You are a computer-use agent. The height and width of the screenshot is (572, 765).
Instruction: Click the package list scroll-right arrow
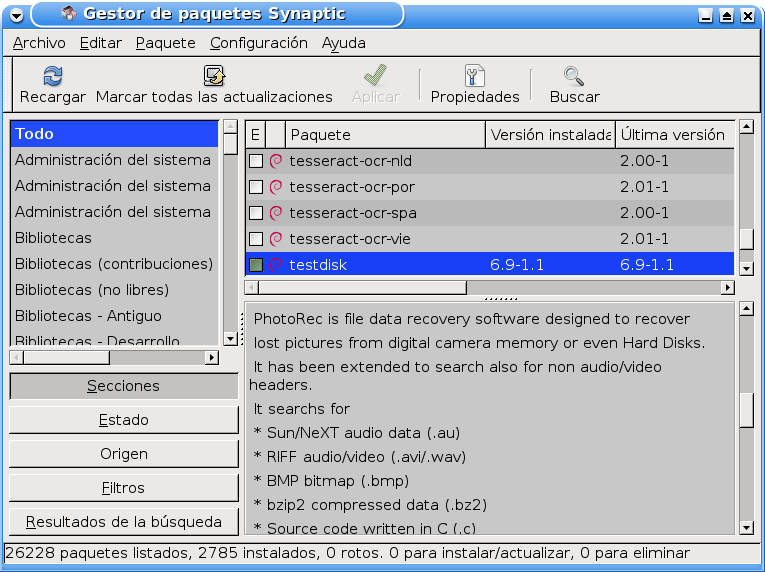pos(727,287)
